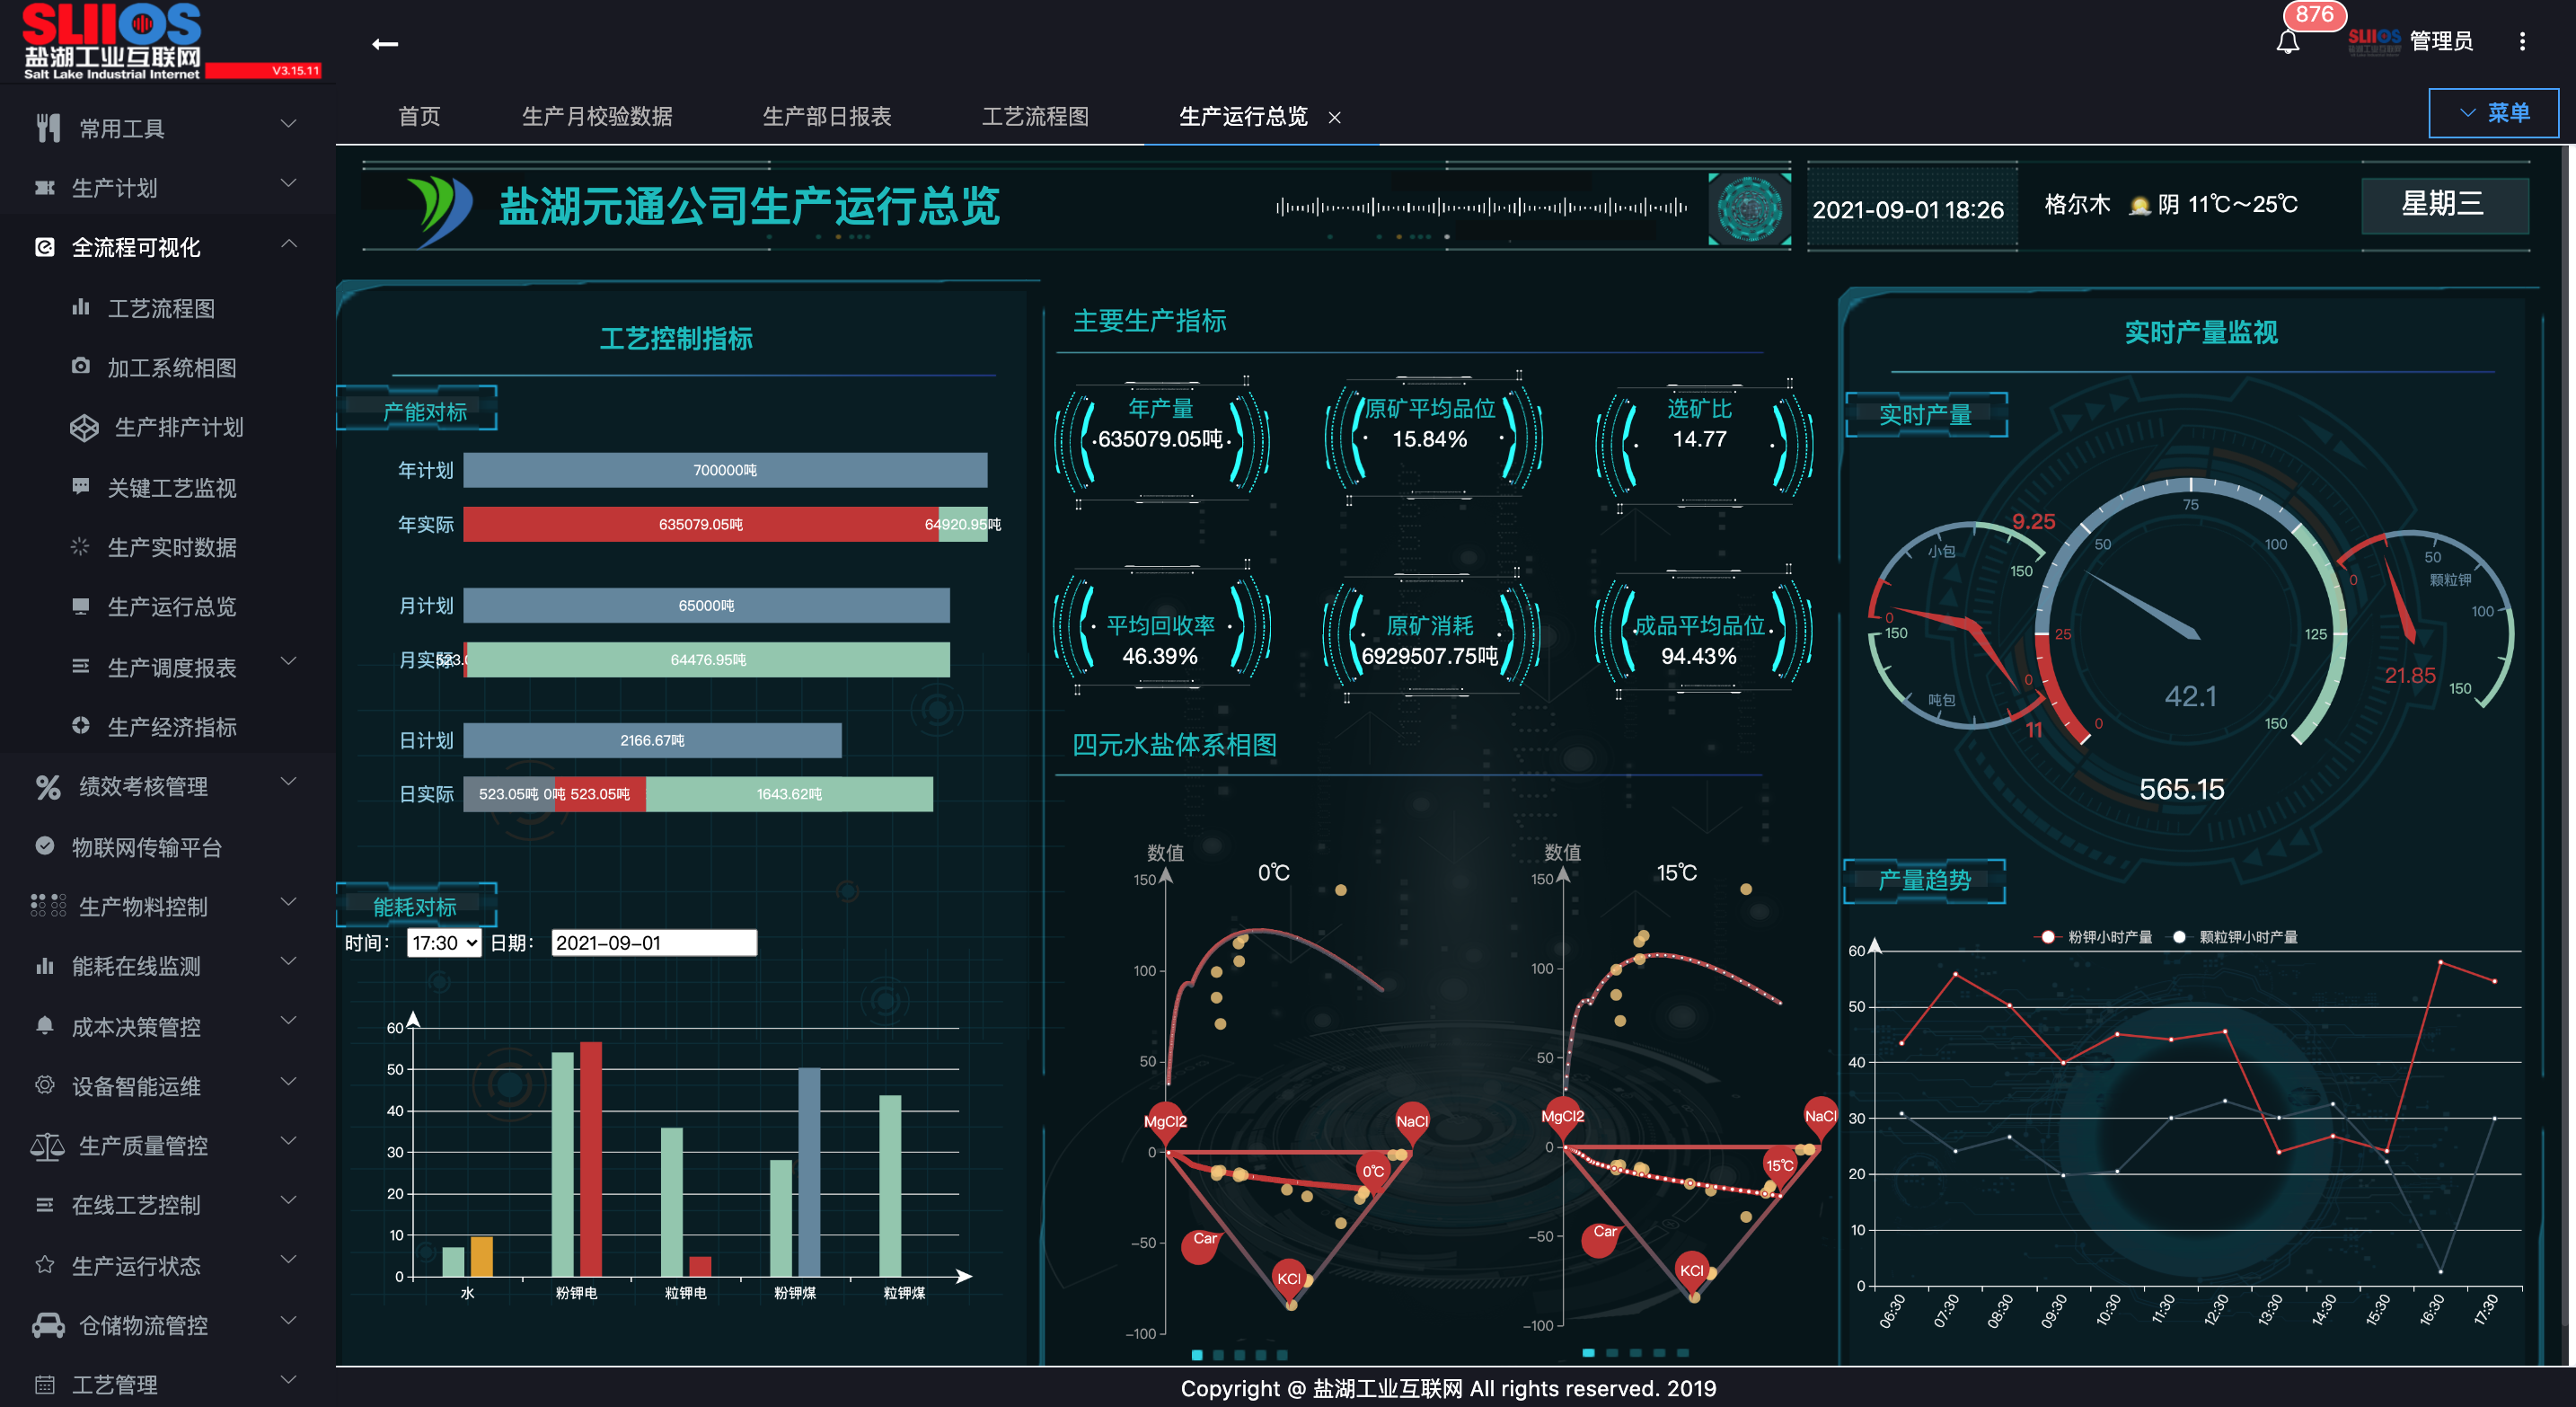Click the 生产运行总览 monitor icon

click(81, 606)
